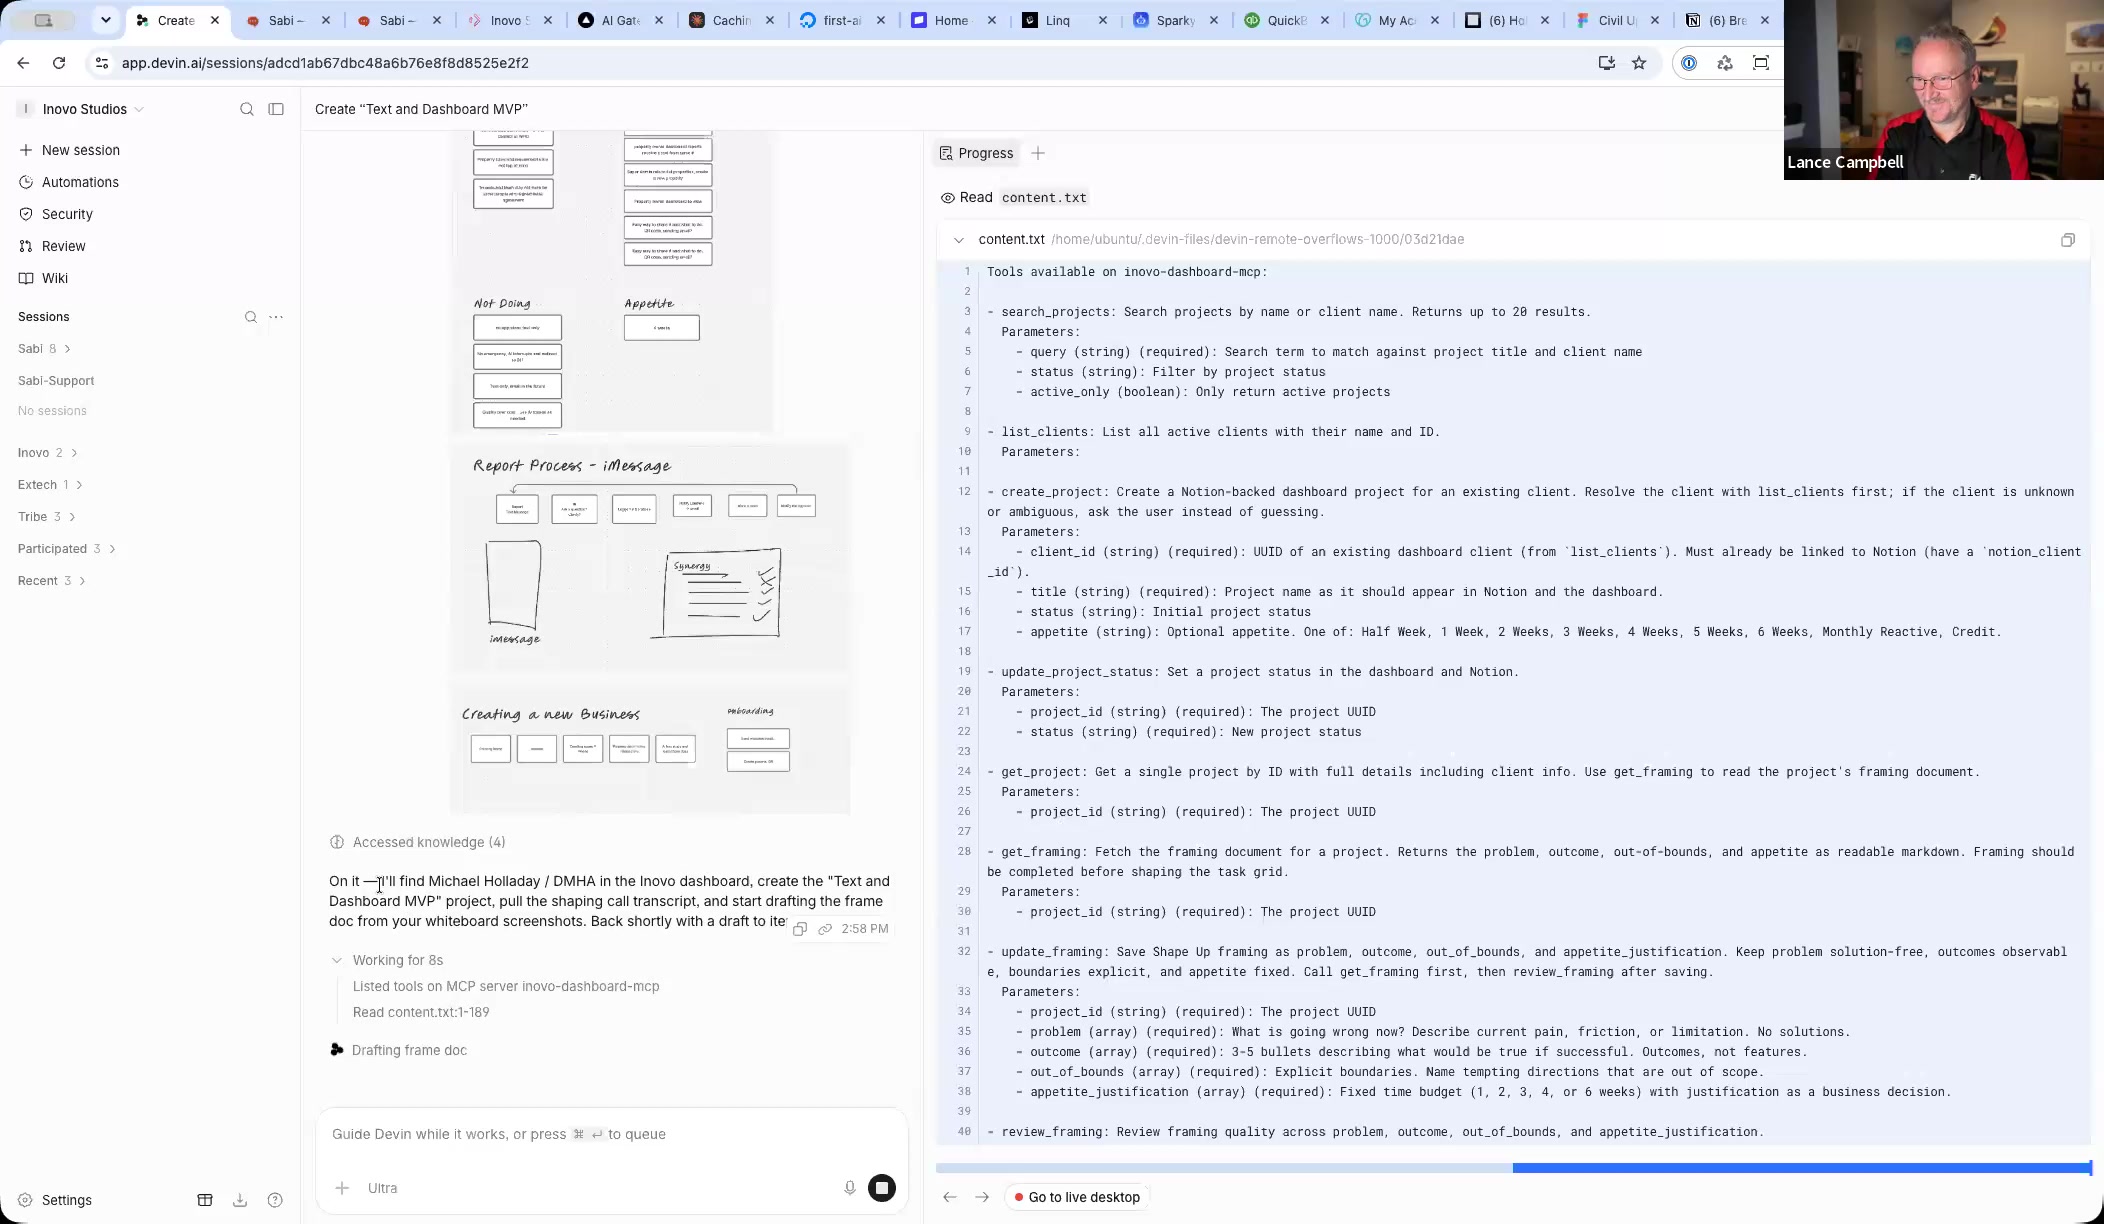Switch to the Caching browser tab
The width and height of the screenshot is (2104, 1224).
[x=731, y=20]
